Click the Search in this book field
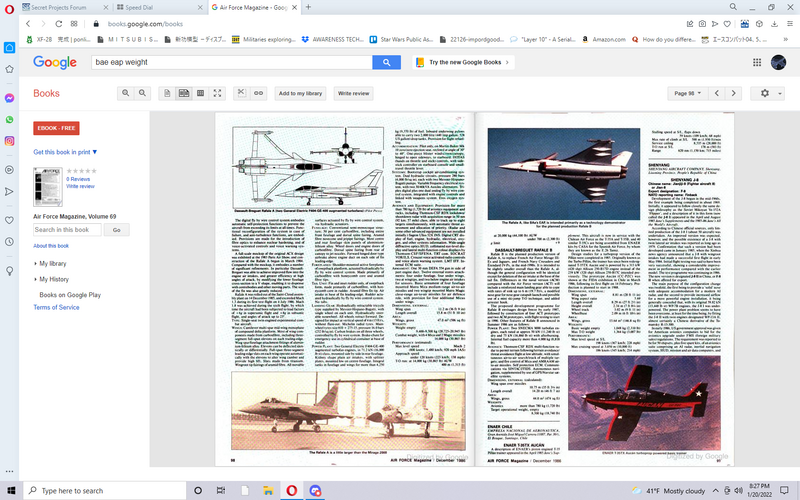The height and width of the screenshot is (500, 800). click(67, 230)
